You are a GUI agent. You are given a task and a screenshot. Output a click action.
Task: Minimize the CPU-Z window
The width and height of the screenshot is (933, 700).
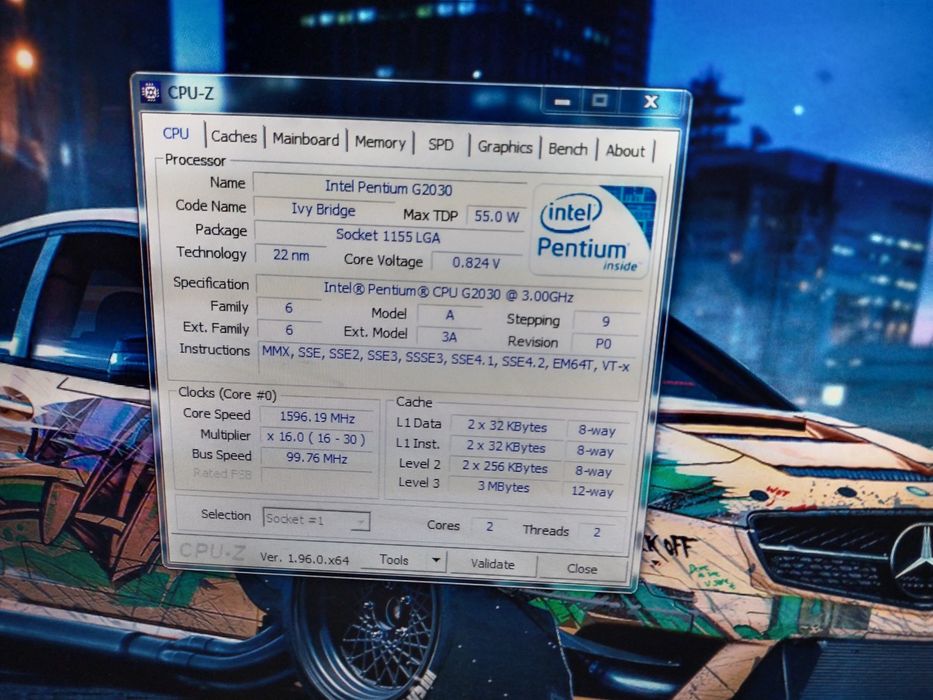pos(562,101)
